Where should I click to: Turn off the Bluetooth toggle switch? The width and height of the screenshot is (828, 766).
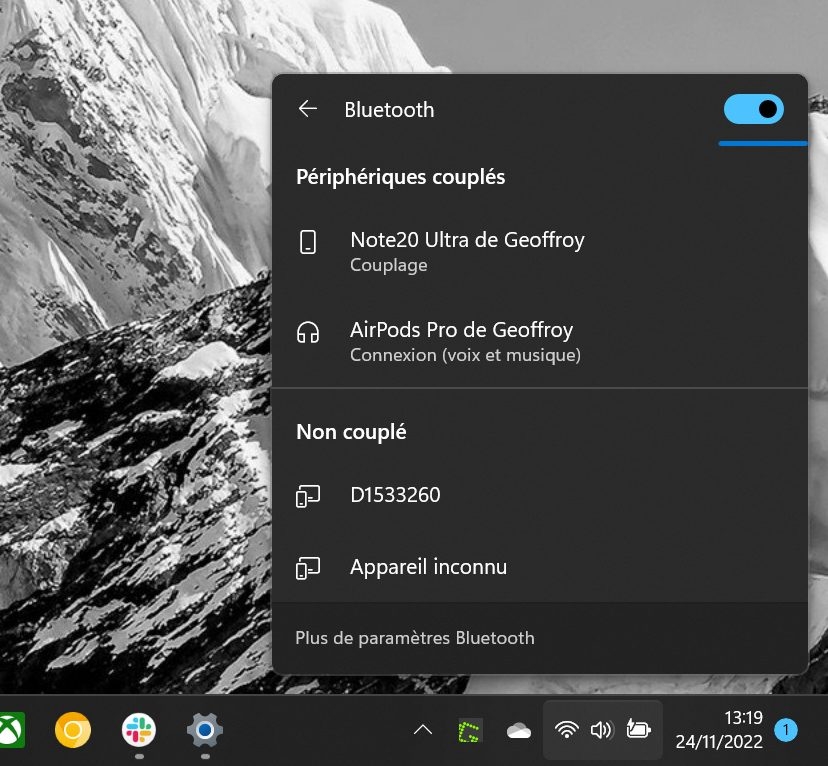click(x=754, y=109)
